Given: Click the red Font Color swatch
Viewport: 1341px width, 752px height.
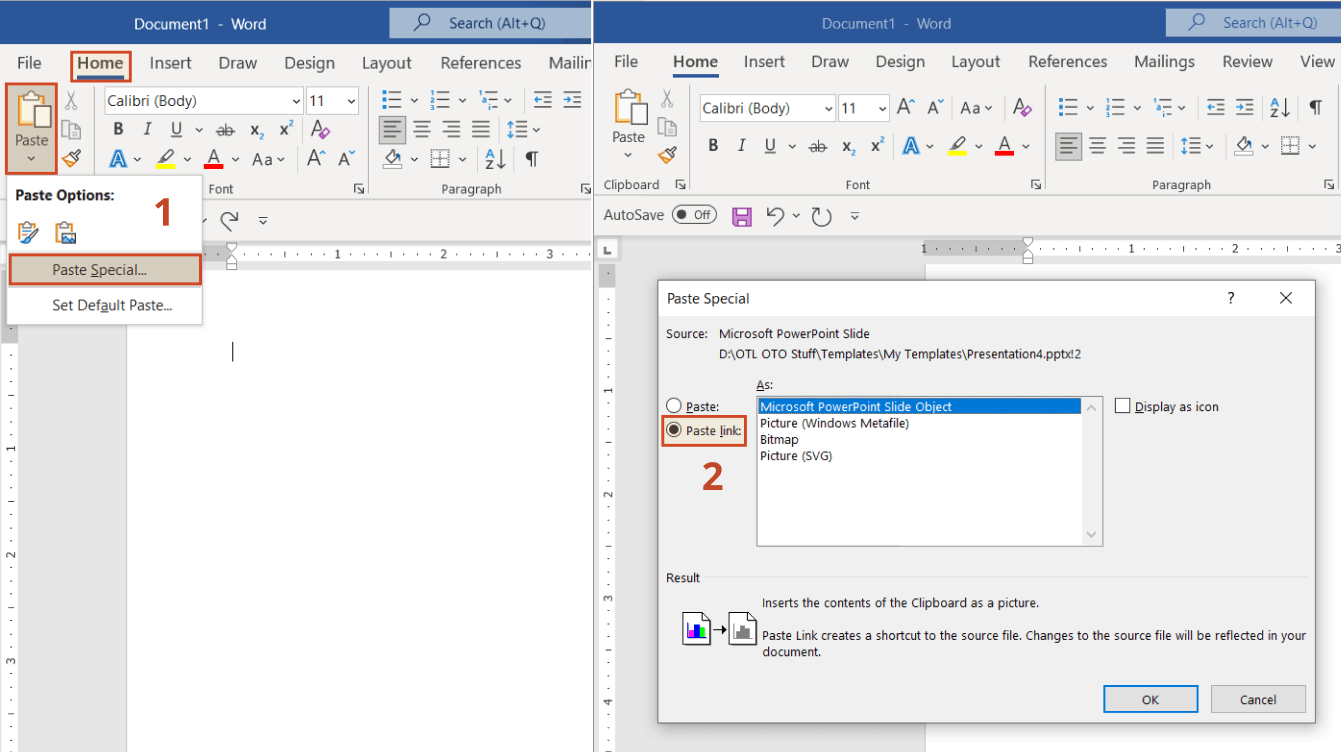Looking at the screenshot, I should point(213,159).
